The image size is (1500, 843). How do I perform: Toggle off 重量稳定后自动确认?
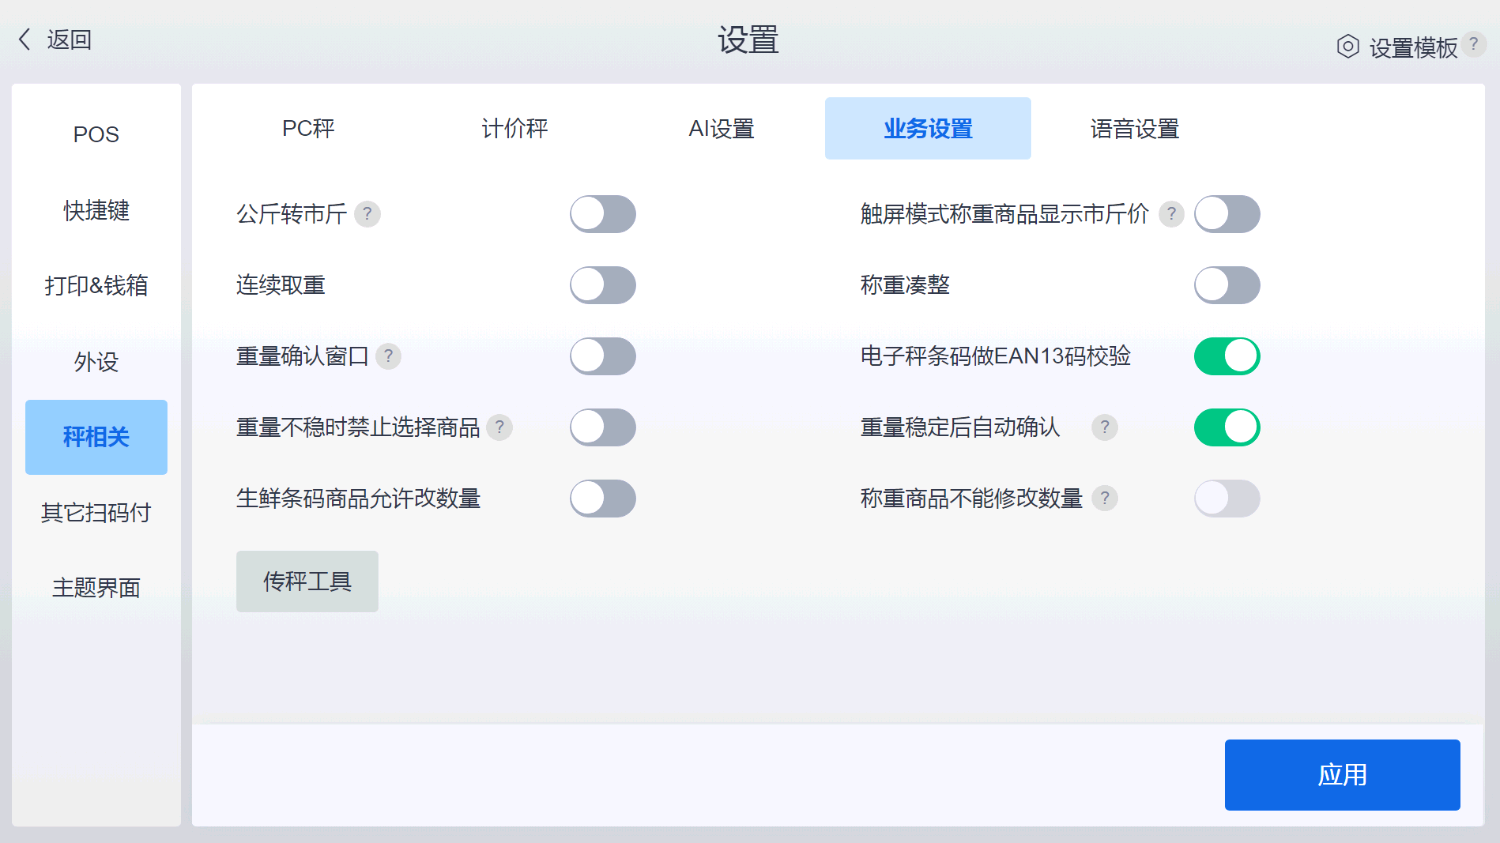pyautogui.click(x=1226, y=428)
